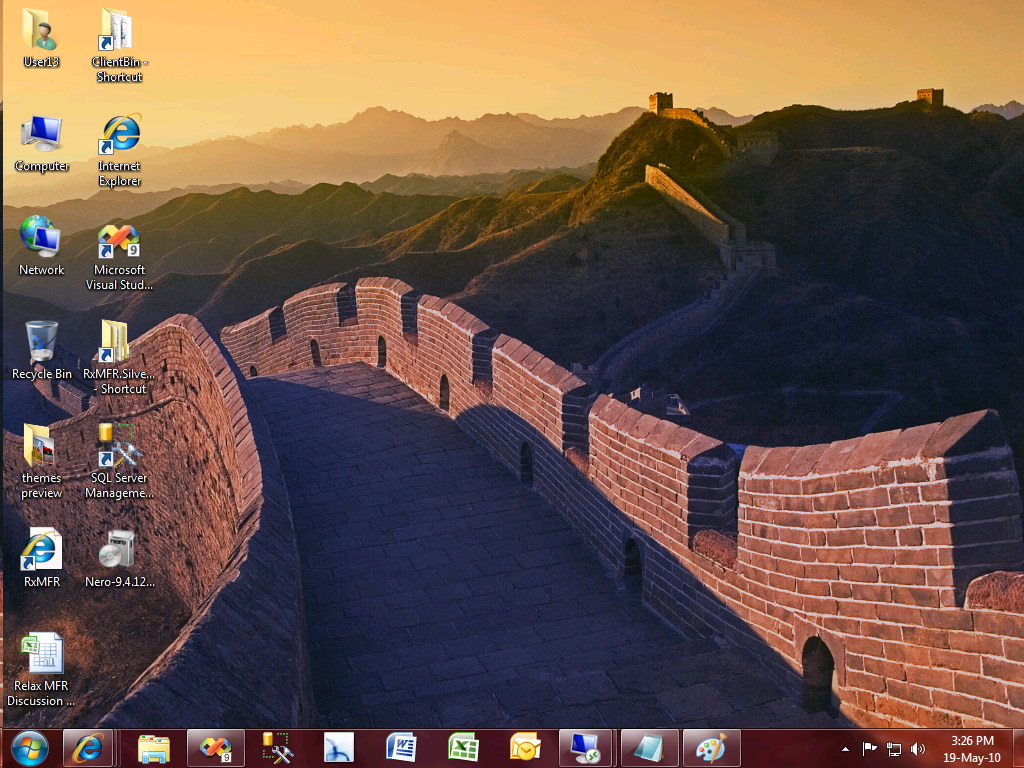Open Windows Explorer from the taskbar
The height and width of the screenshot is (768, 1024).
[151, 748]
